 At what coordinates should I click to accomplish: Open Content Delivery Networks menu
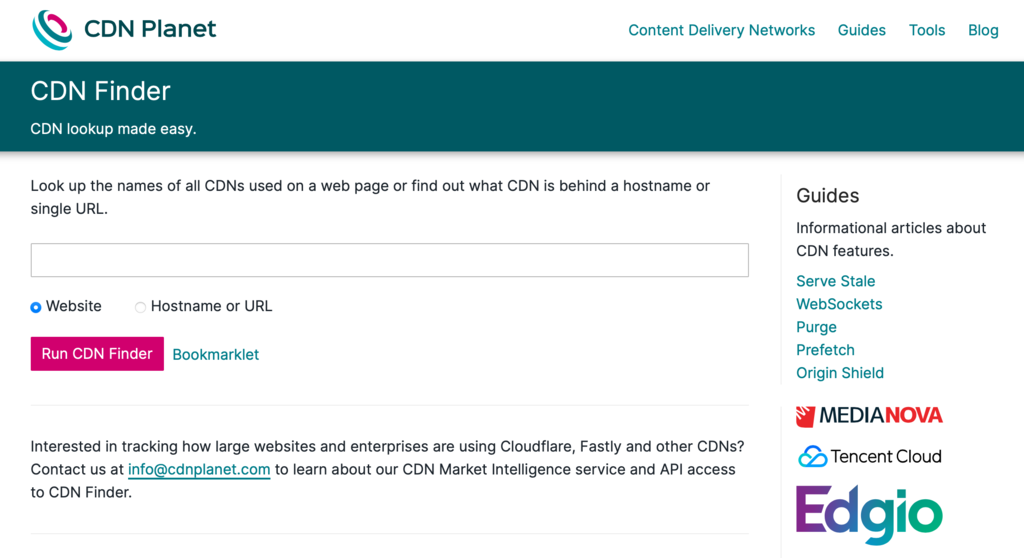pos(721,30)
